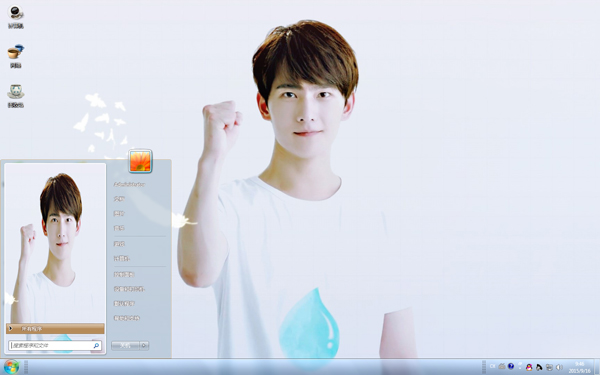
Task: Click the Shut down button
Action: pyautogui.click(x=126, y=346)
